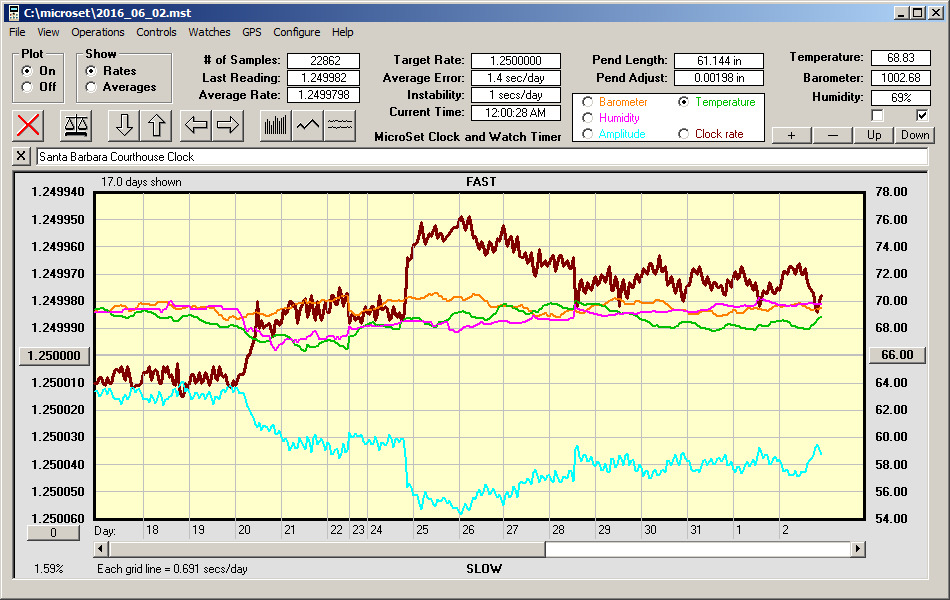Click the plus zoom button

click(x=791, y=135)
